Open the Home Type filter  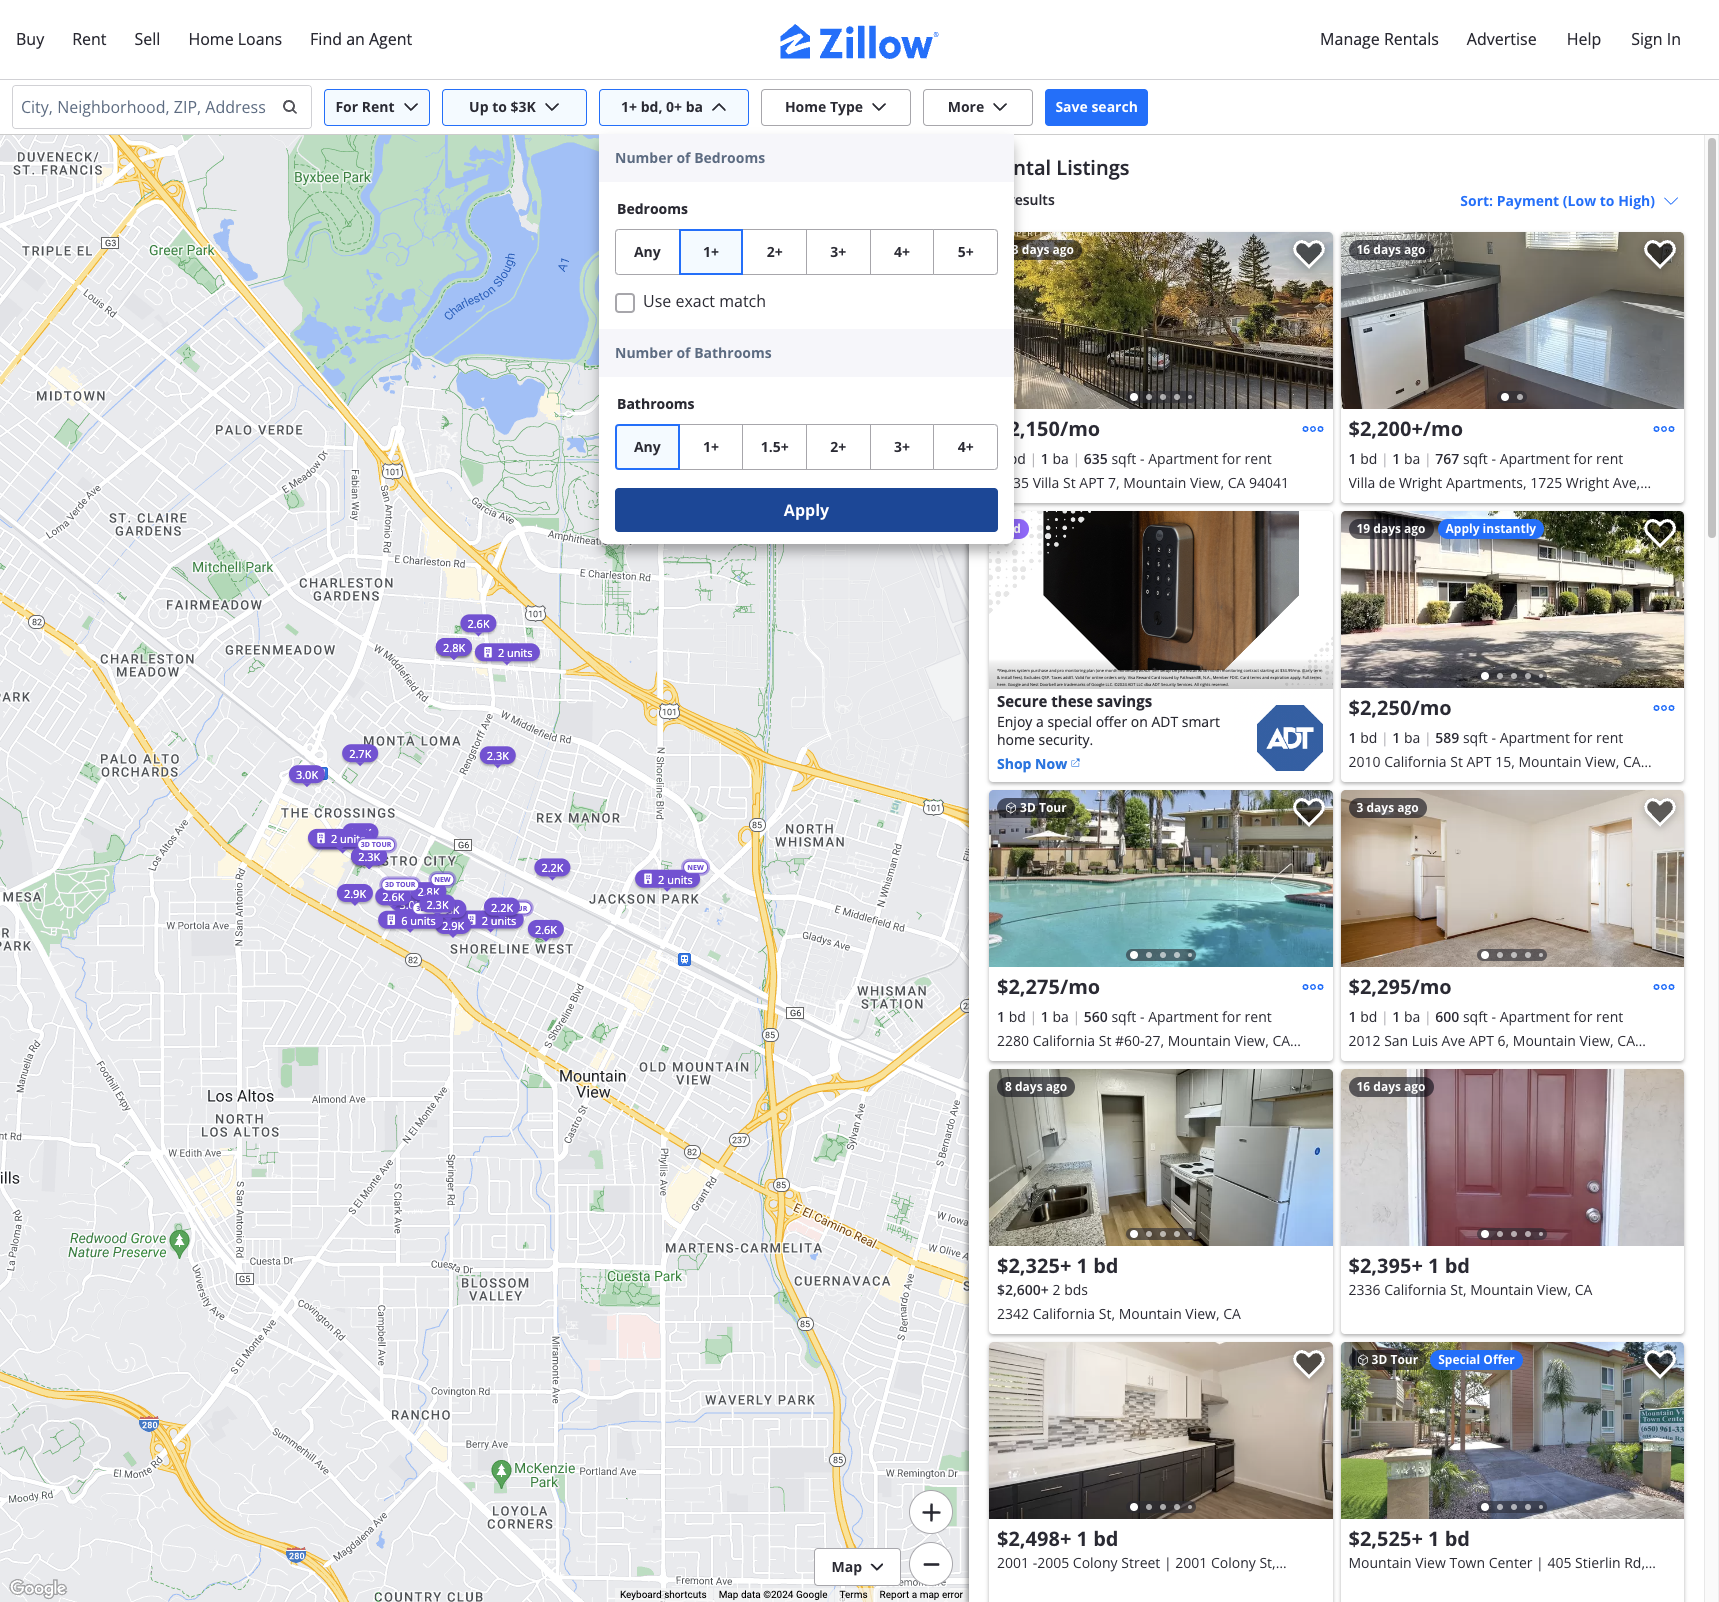836,107
